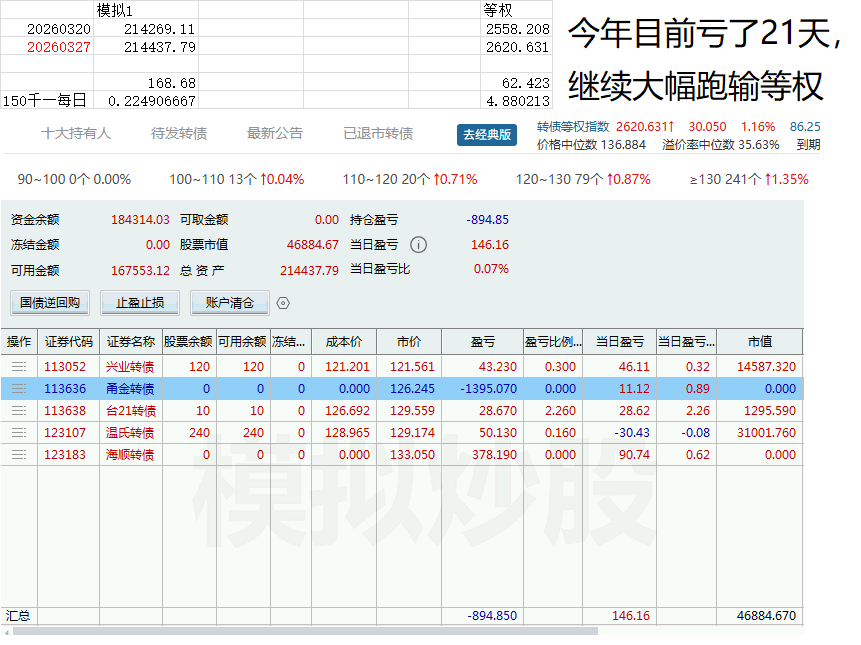The image size is (861, 645).
Task: Click the 去经典版 button
Action: tap(487, 135)
